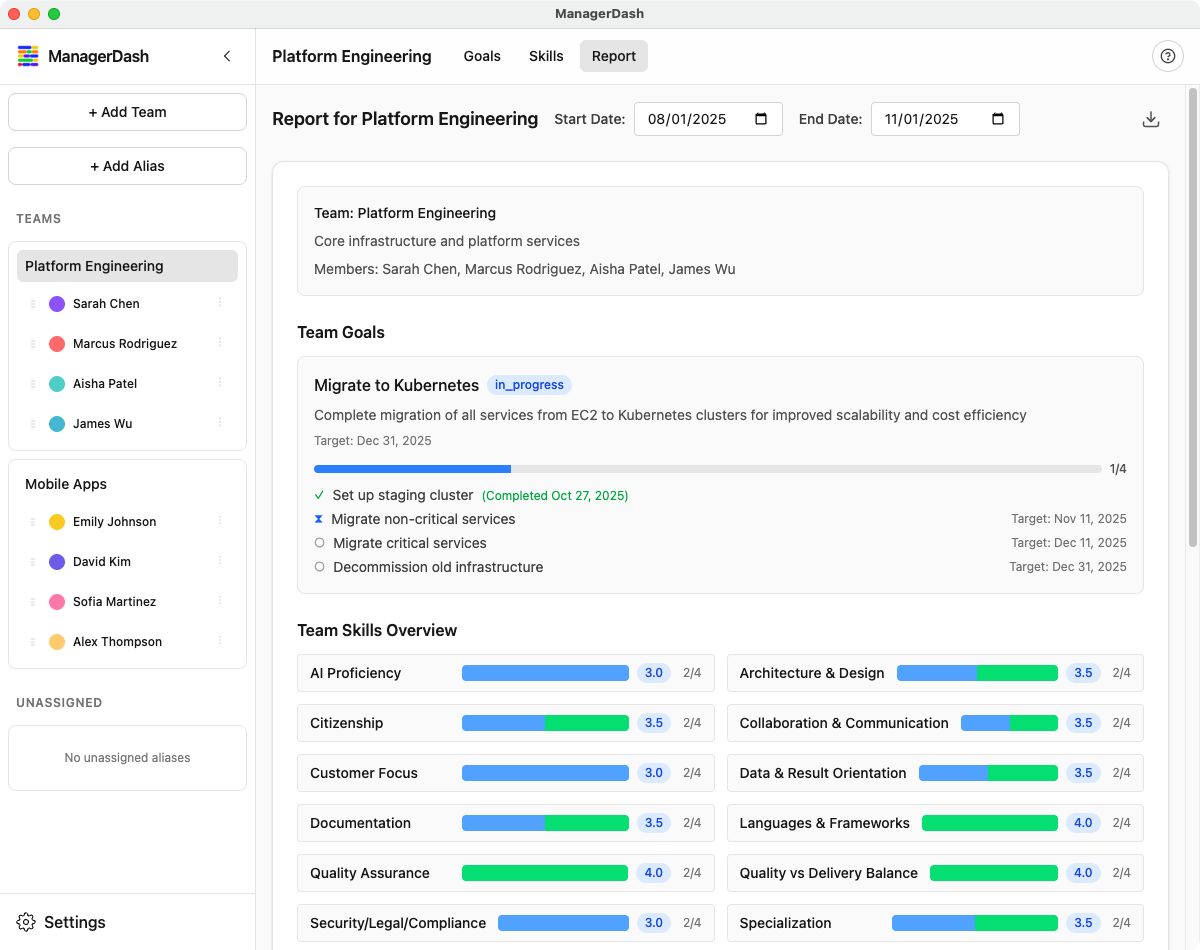Click the Add Alias button
Image resolution: width=1200 pixels, height=950 pixels.
point(127,166)
